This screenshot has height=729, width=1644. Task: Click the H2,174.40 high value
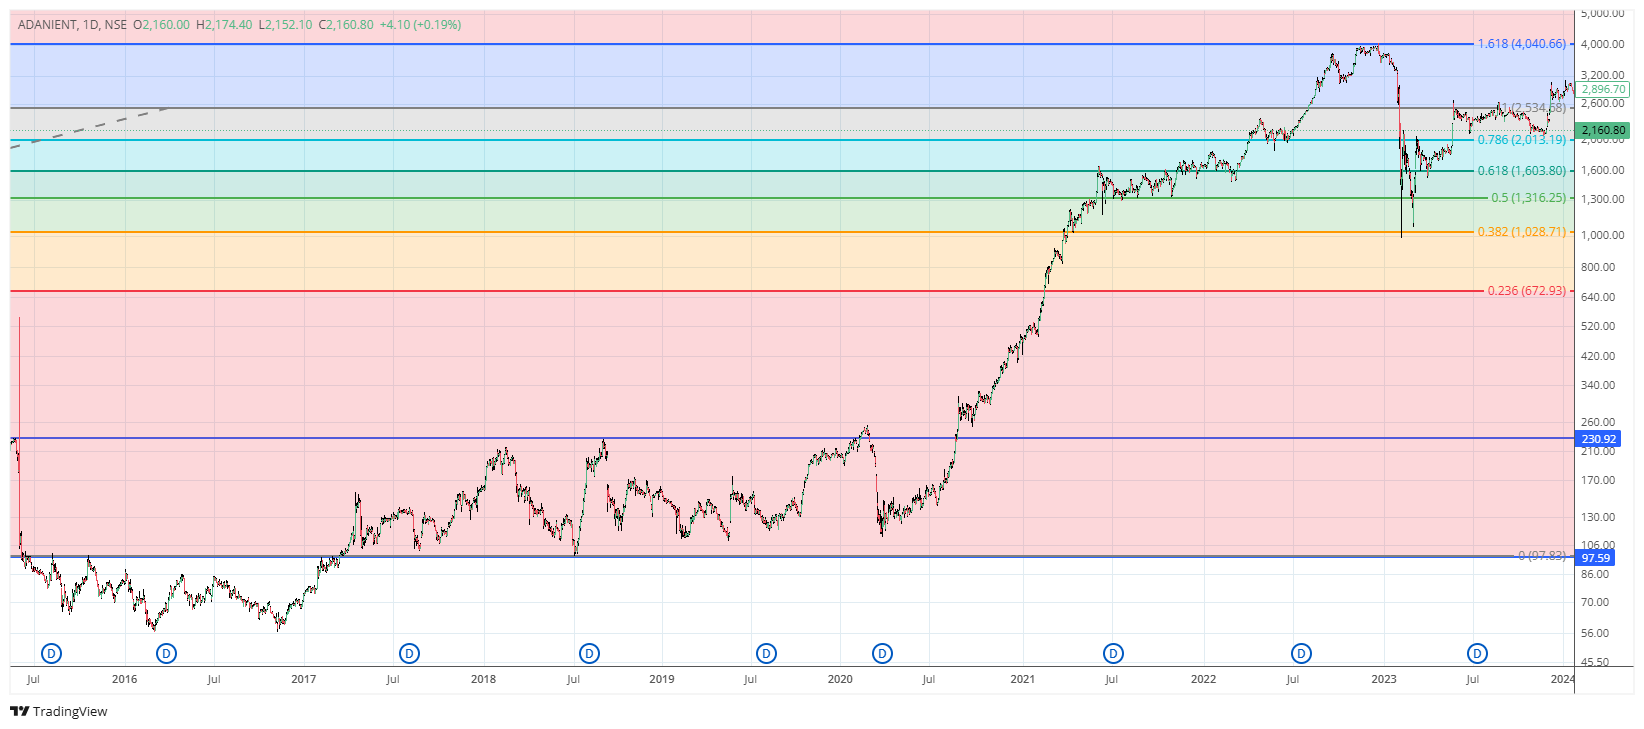click(x=224, y=25)
